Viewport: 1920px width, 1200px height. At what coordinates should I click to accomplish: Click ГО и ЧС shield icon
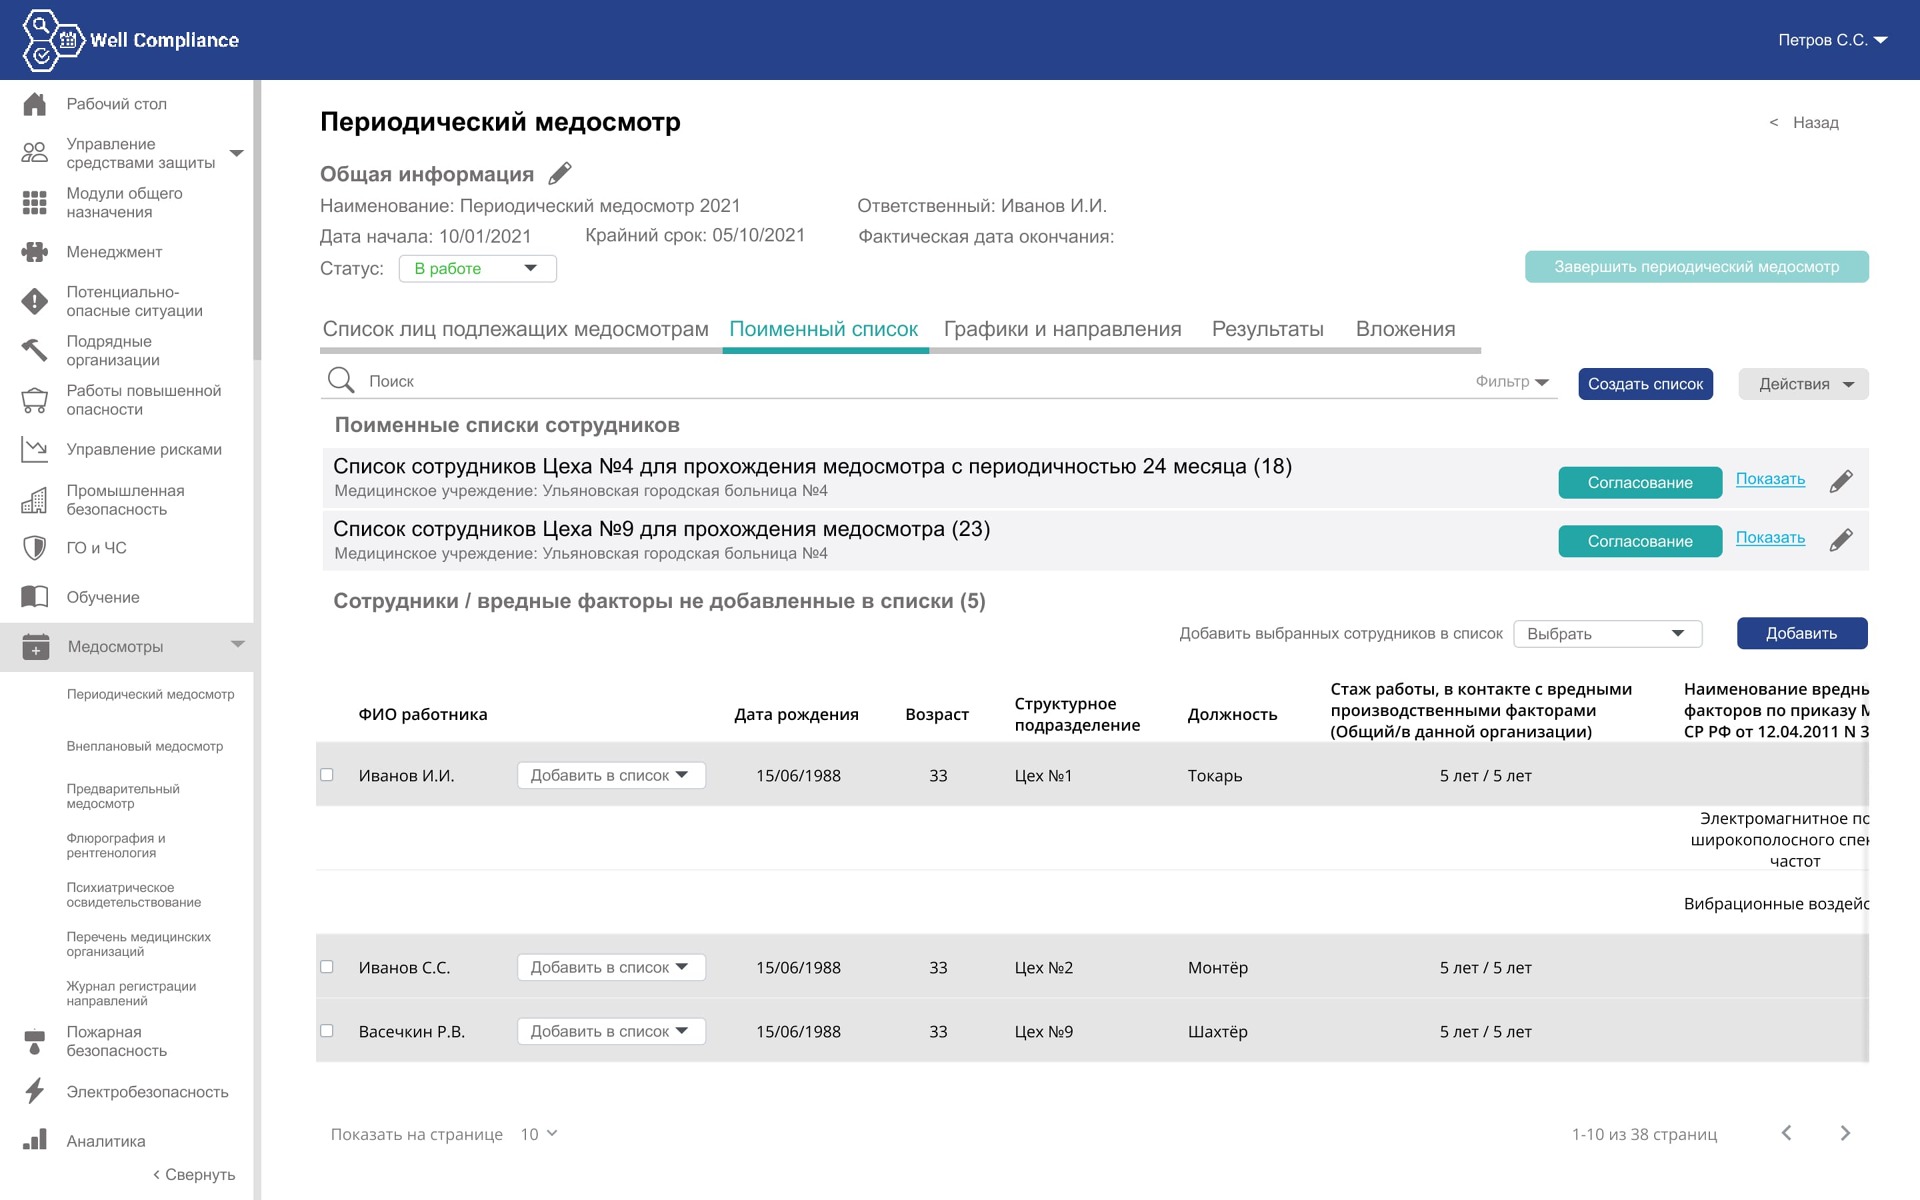35,548
